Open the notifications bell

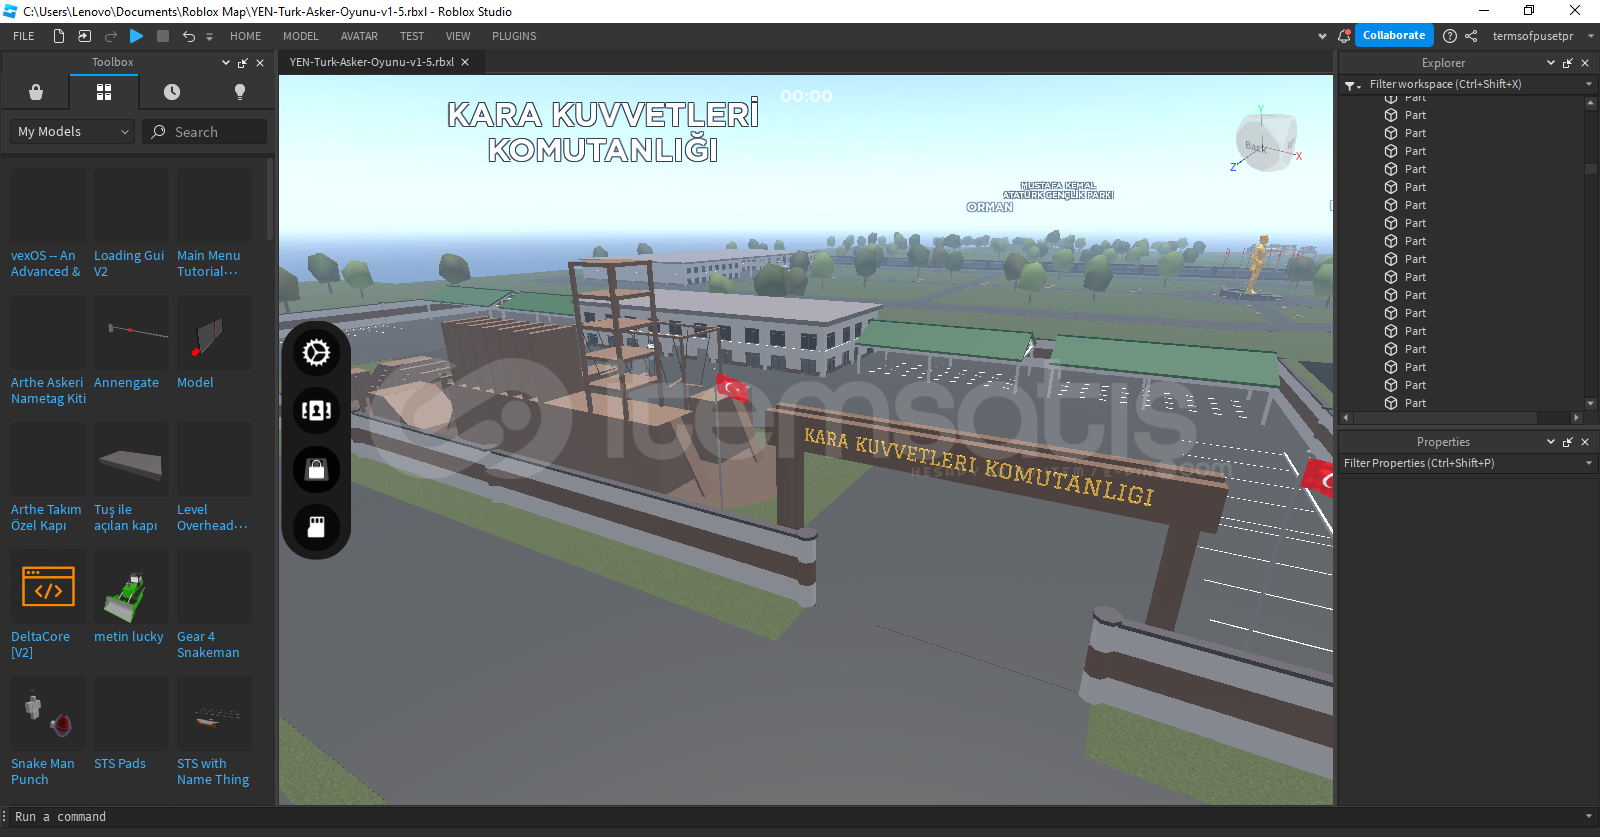click(x=1344, y=36)
